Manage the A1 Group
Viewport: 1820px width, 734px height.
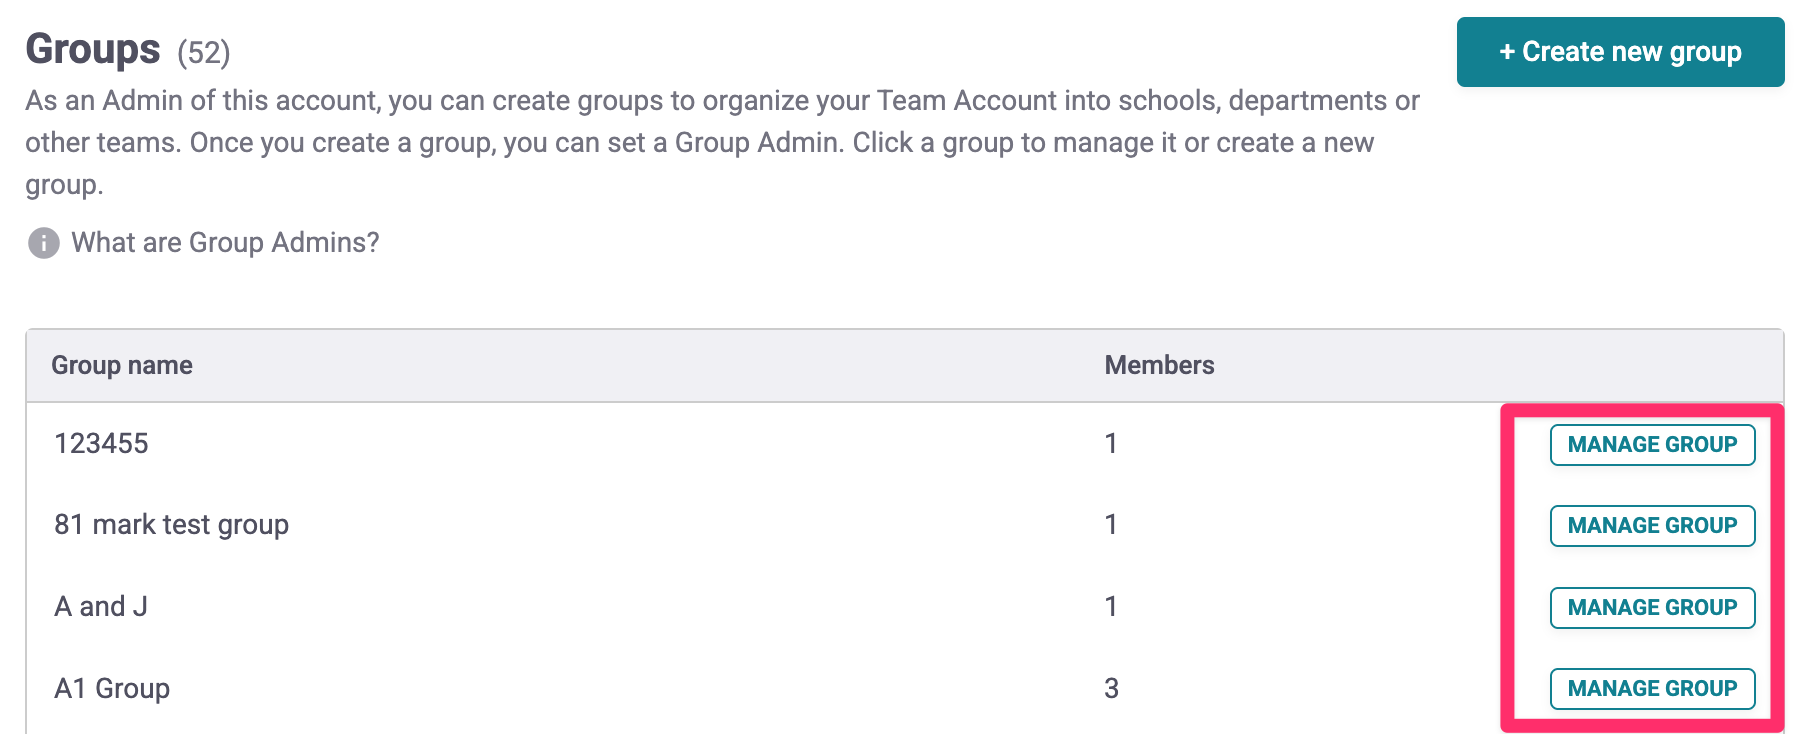pyautogui.click(x=1651, y=689)
